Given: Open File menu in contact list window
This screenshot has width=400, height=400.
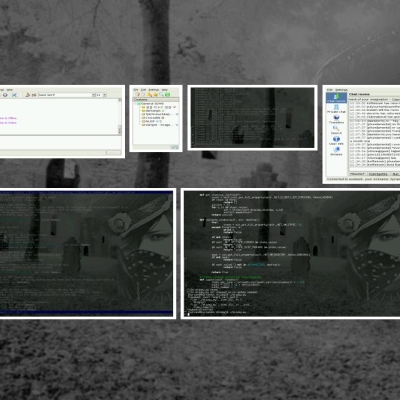Looking at the screenshot, I should tap(136, 90).
